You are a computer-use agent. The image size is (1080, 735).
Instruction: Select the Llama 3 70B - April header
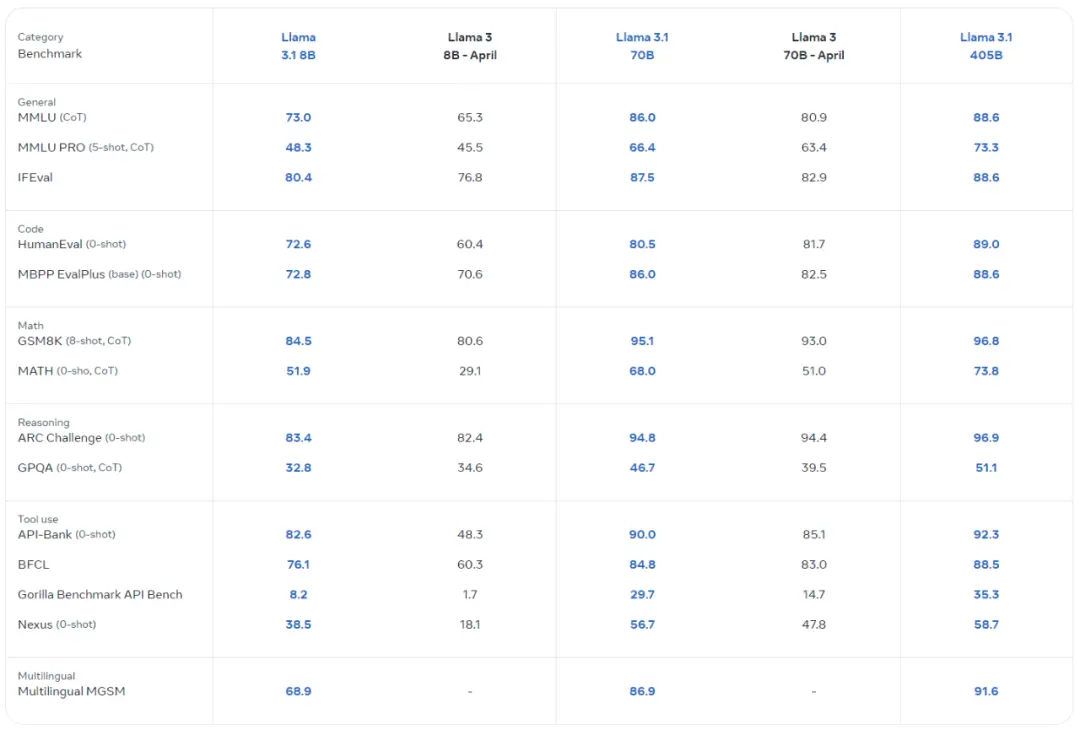pos(813,46)
